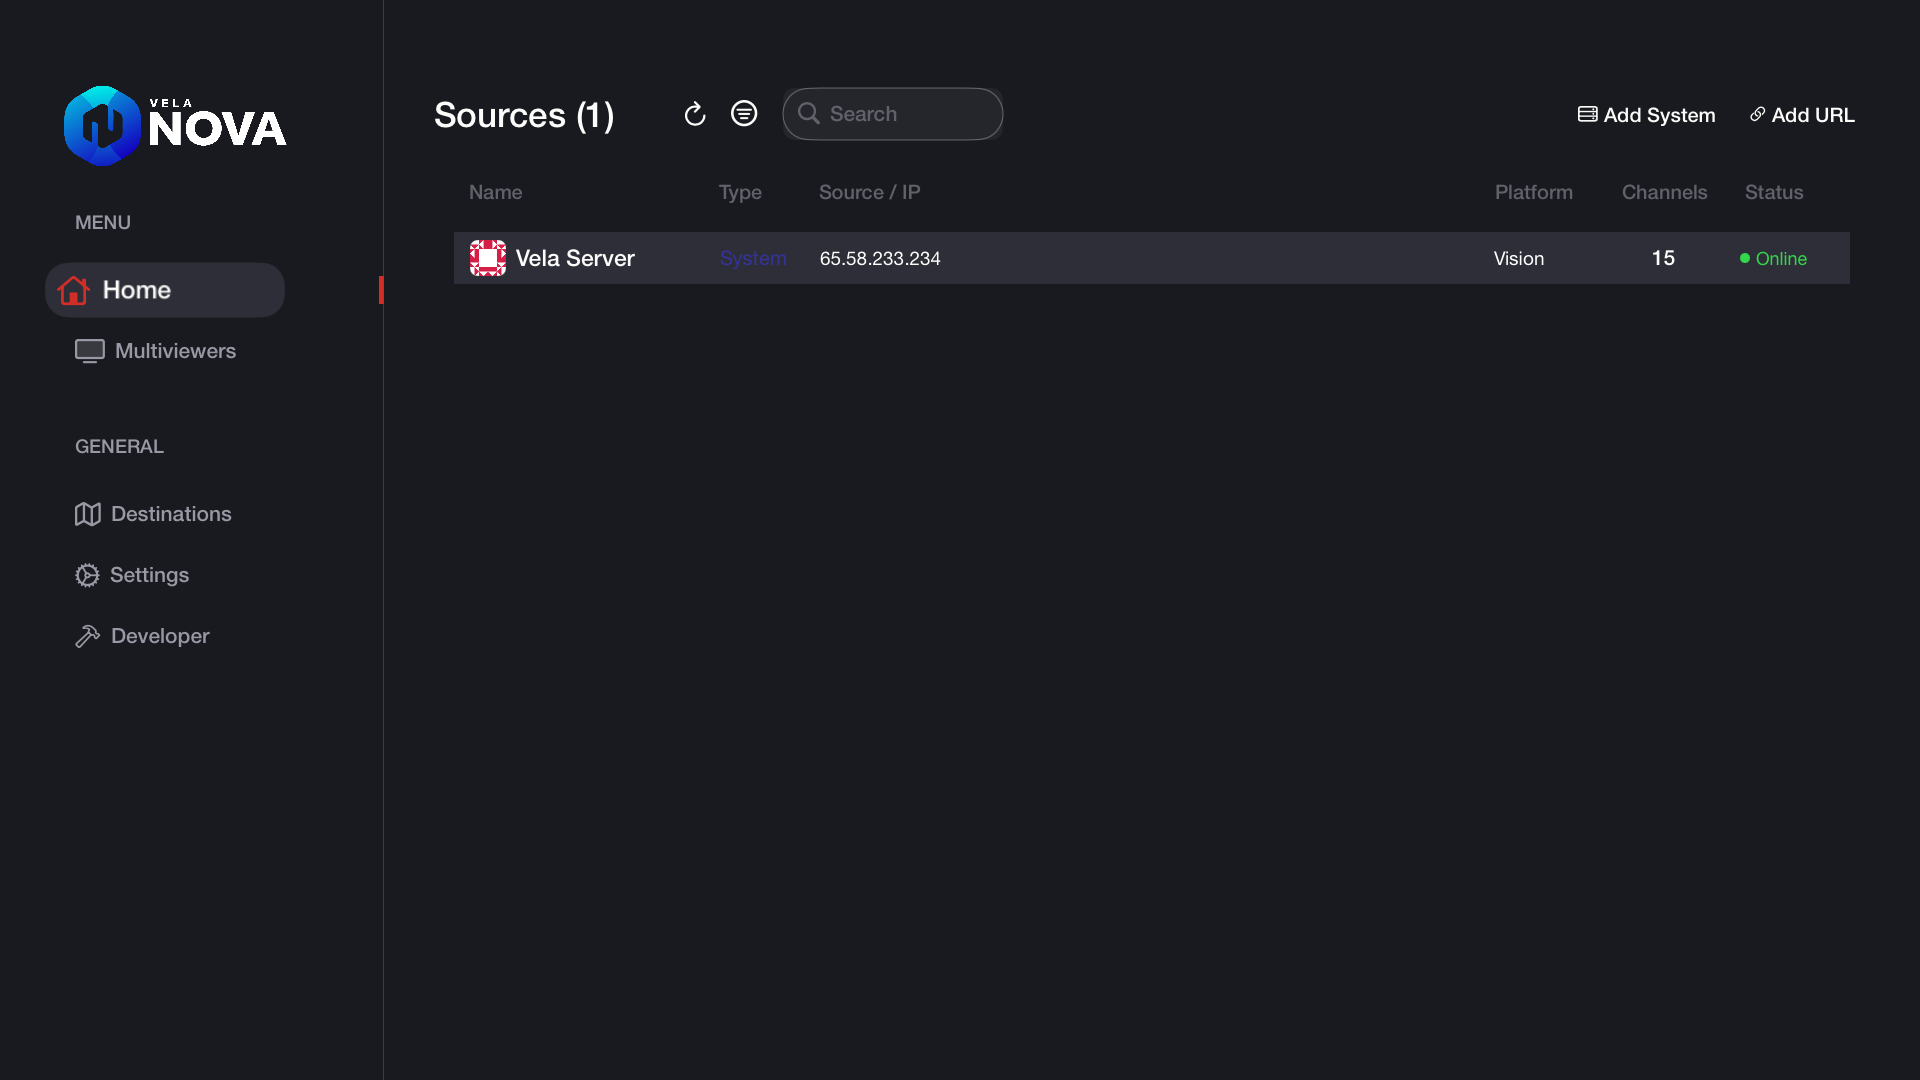
Task: Click the Destinations map icon
Action: (x=88, y=514)
